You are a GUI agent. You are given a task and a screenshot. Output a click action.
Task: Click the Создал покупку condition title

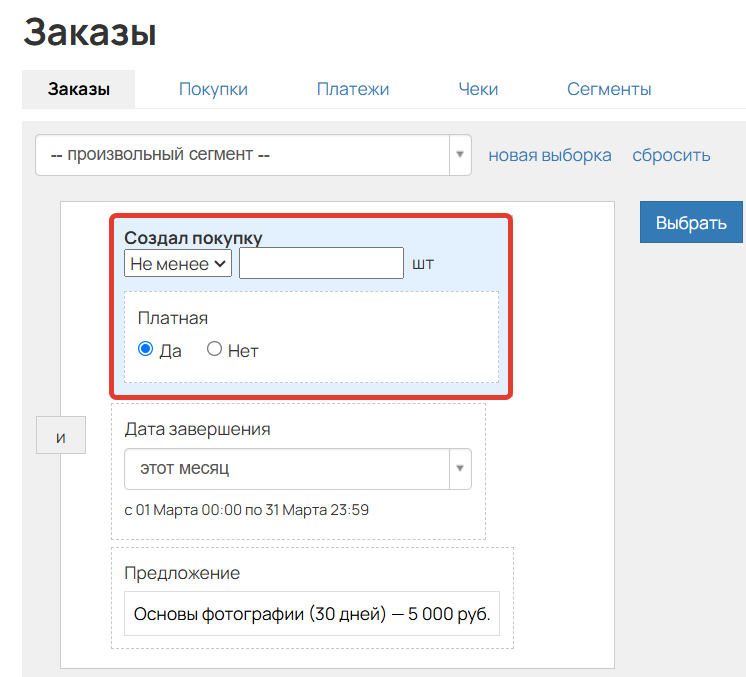[x=193, y=237]
